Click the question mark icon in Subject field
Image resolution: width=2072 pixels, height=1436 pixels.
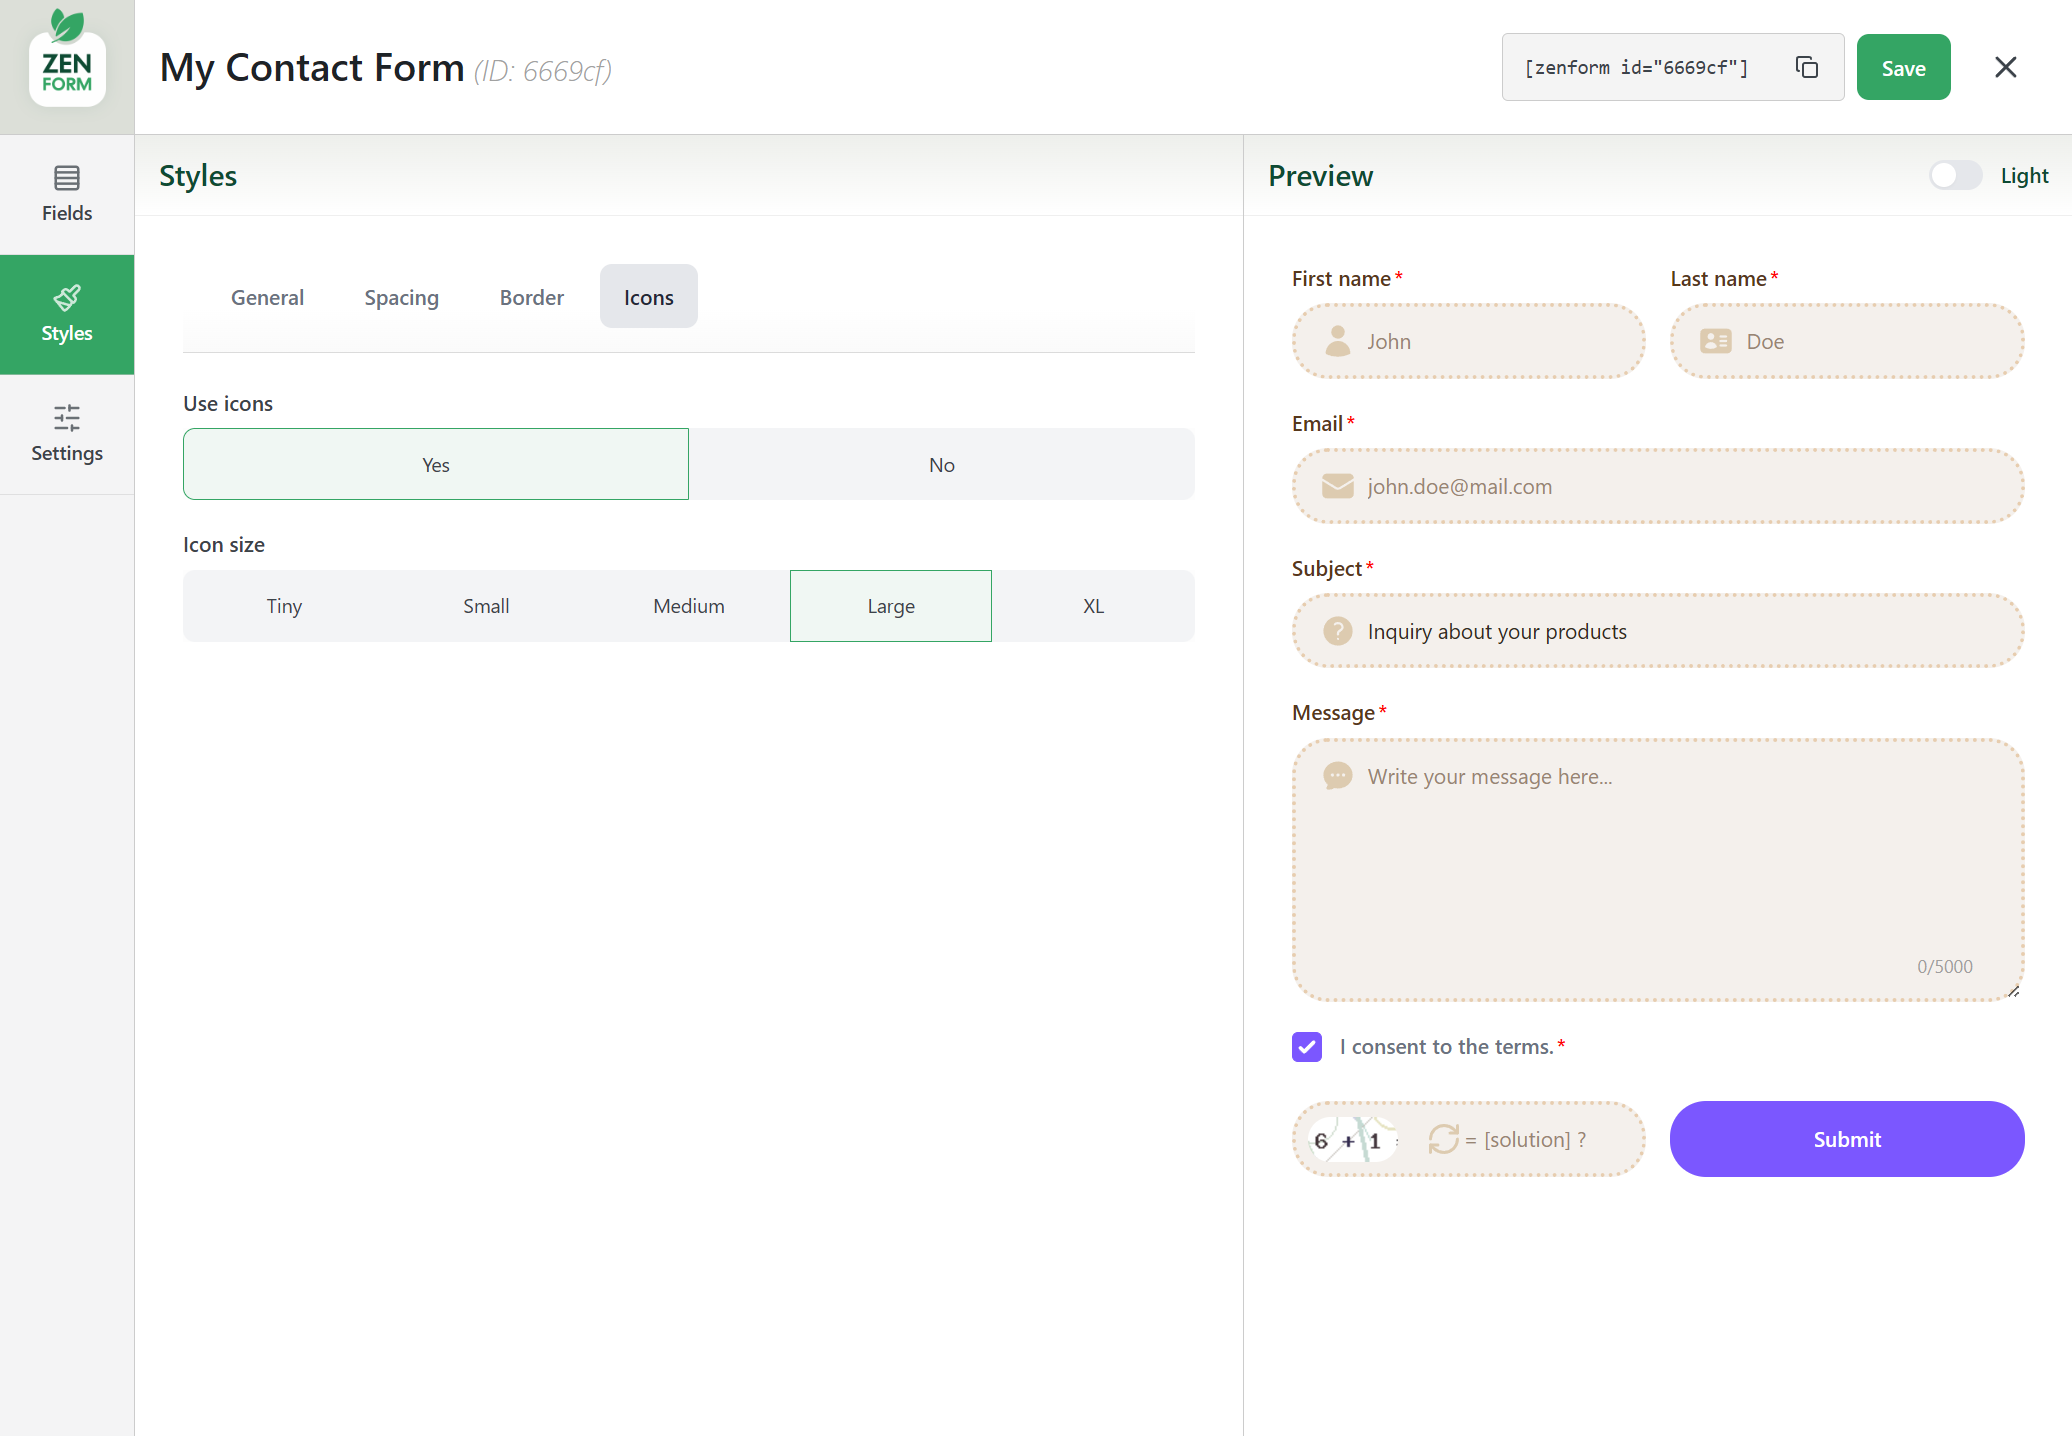1337,631
